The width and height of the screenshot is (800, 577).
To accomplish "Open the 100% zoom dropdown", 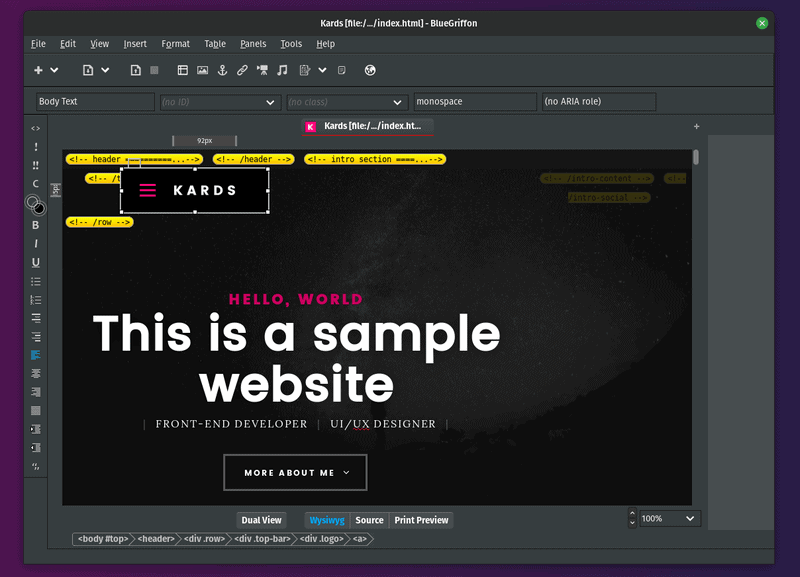I will click(670, 518).
